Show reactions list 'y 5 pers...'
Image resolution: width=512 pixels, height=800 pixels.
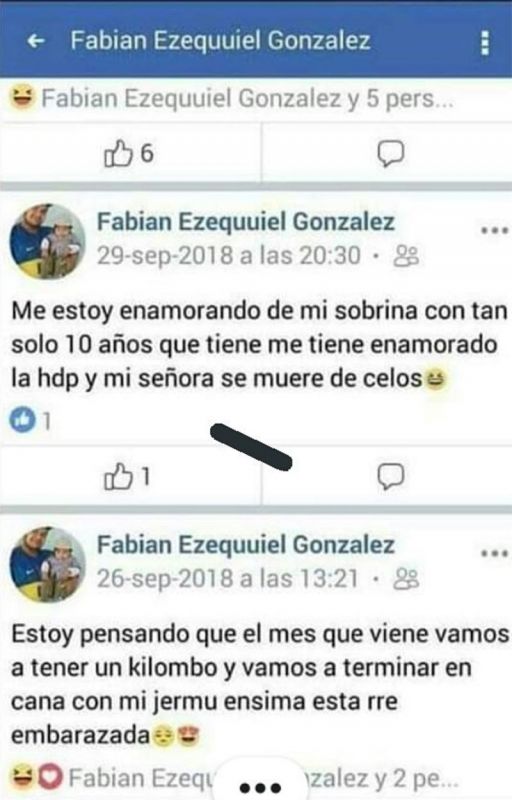(x=232, y=99)
